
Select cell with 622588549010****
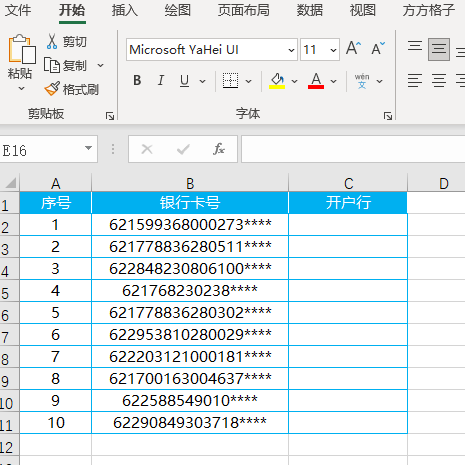pos(190,400)
